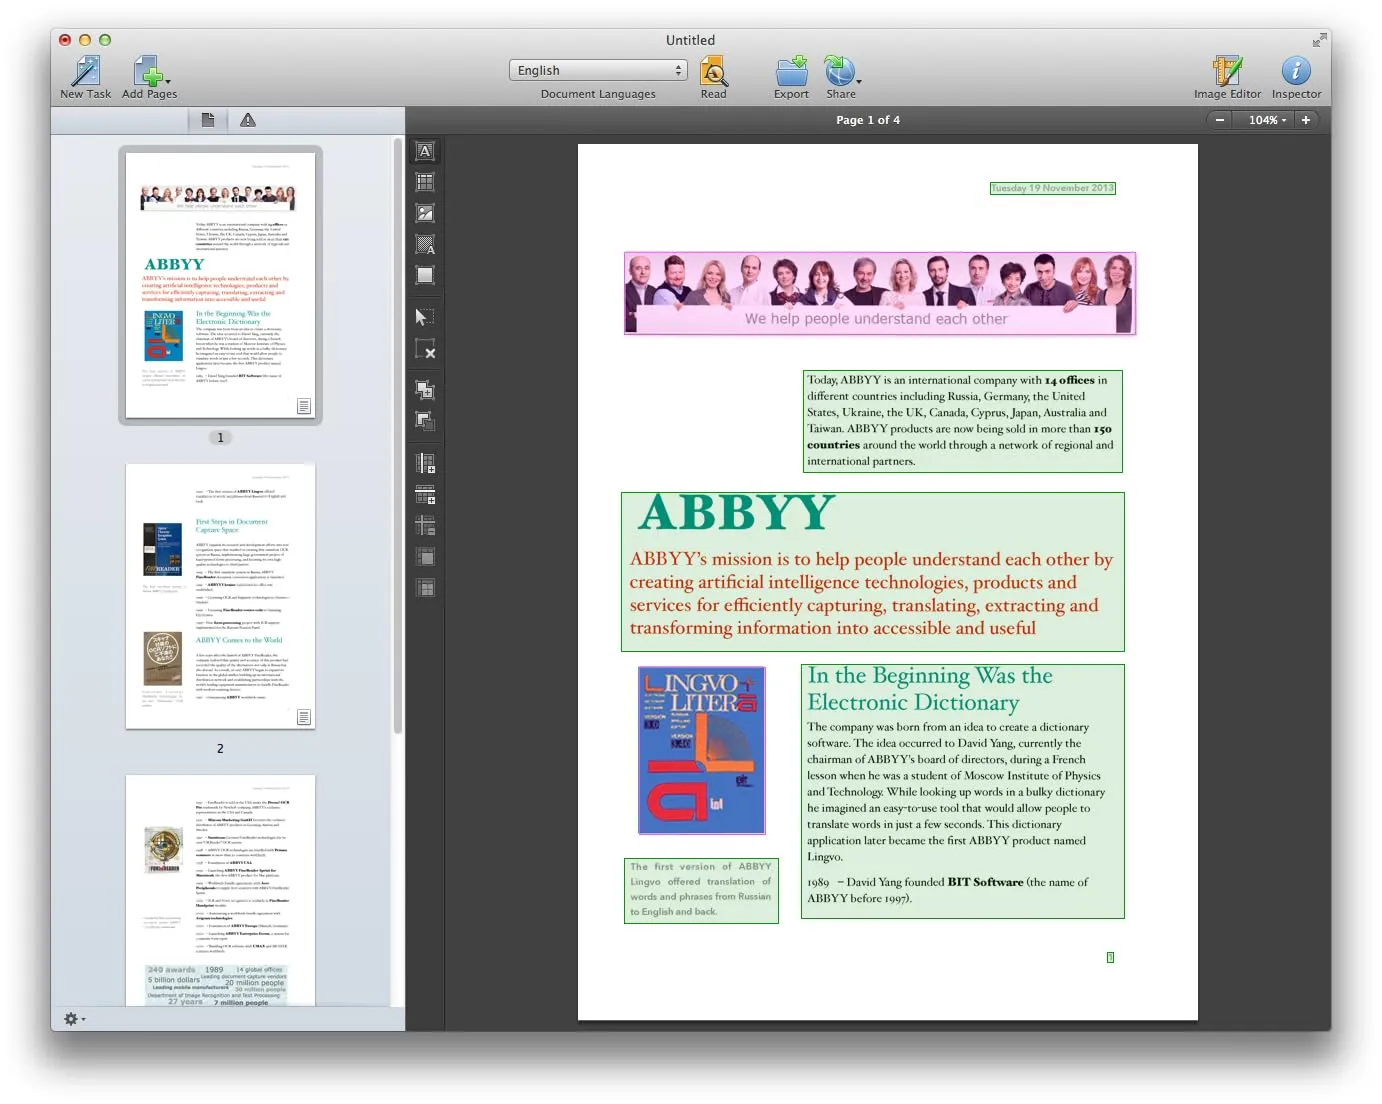Select the Draw Recognition Area tool
The width and height of the screenshot is (1382, 1104).
pos(425,275)
